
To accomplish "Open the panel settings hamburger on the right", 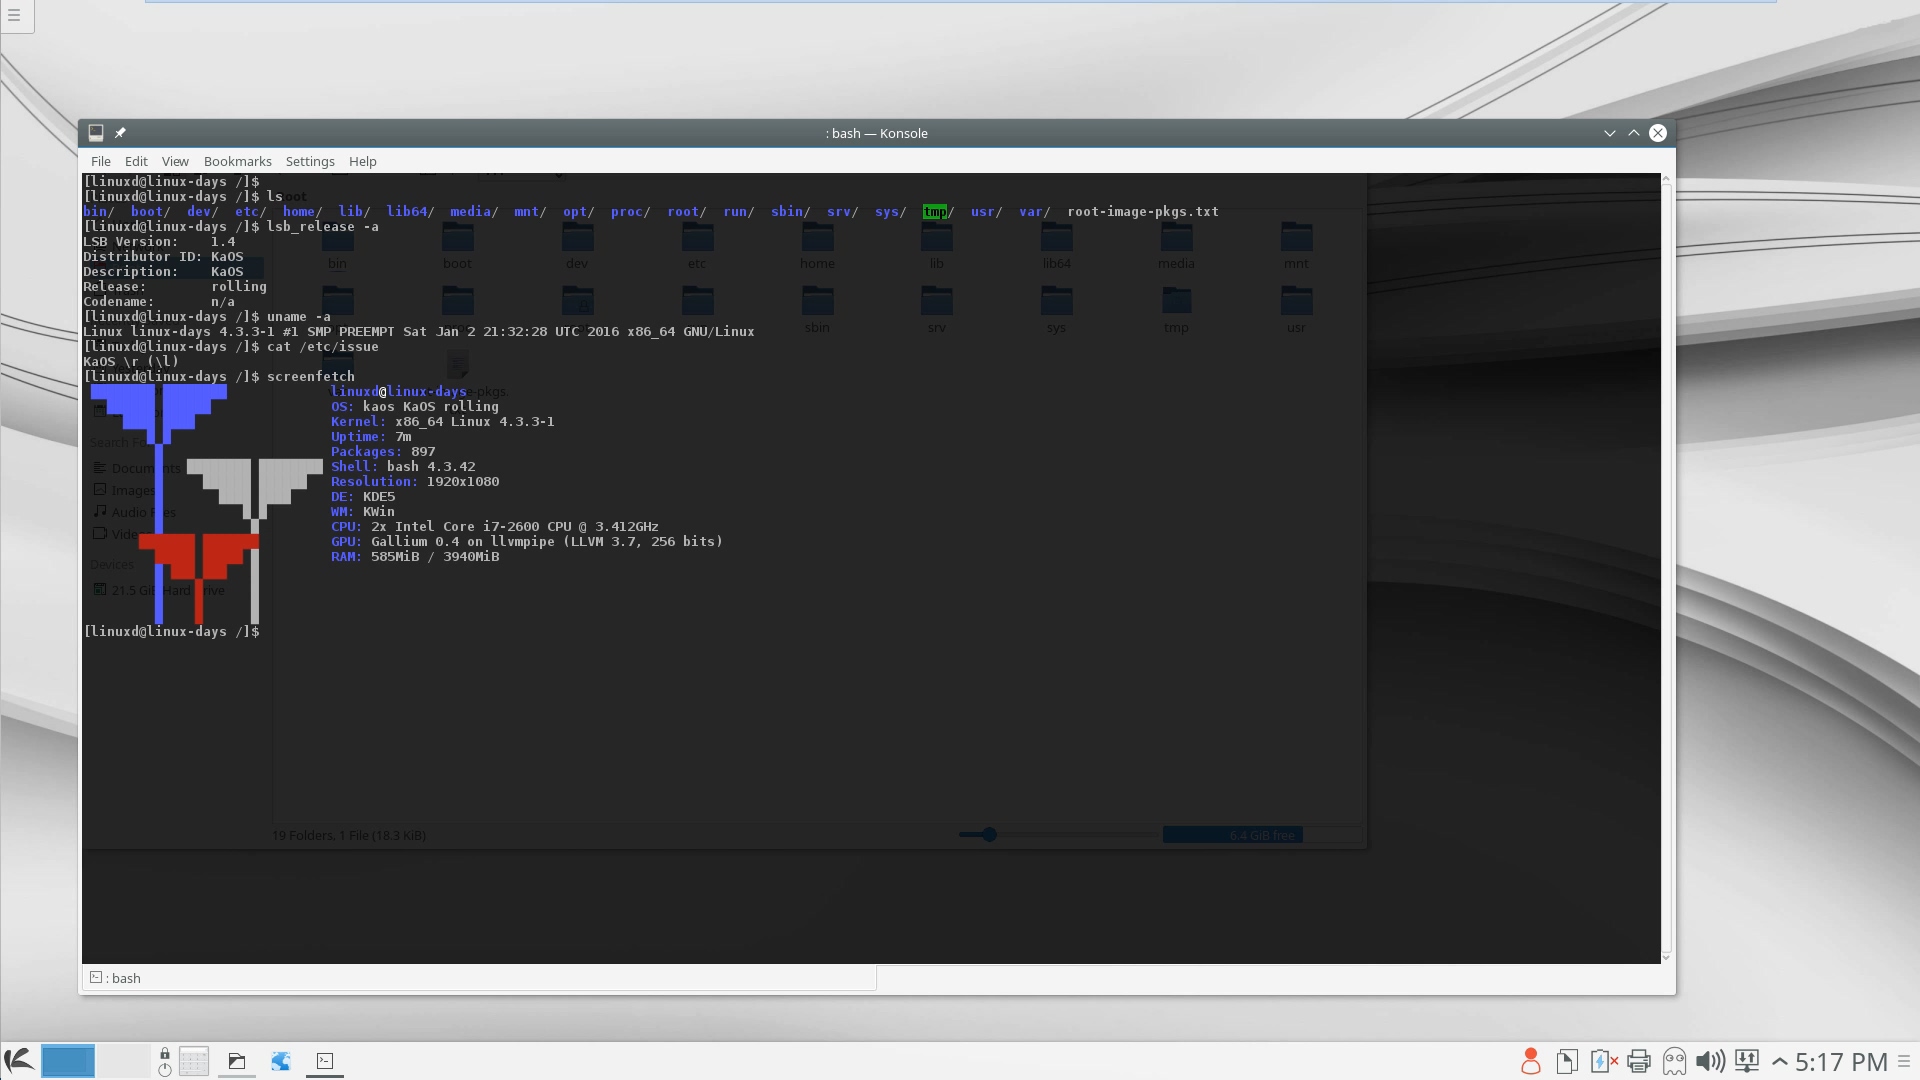I will pyautogui.click(x=1904, y=1061).
